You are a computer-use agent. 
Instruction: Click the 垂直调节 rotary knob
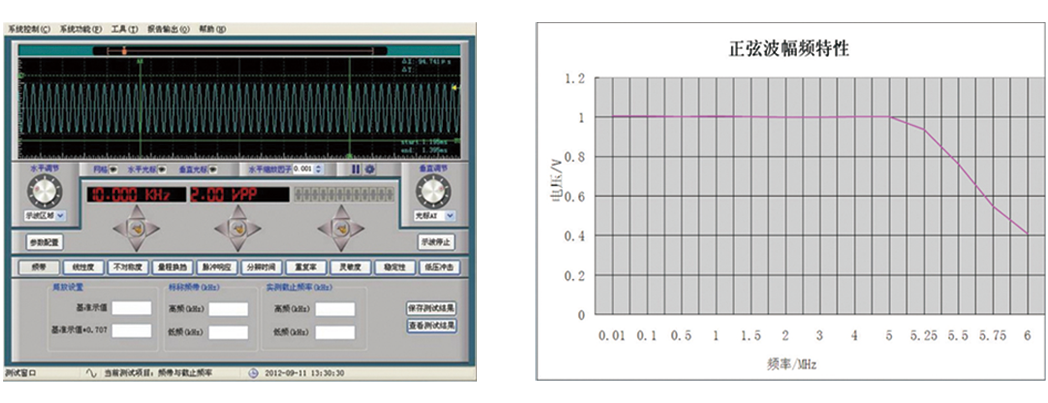(434, 191)
